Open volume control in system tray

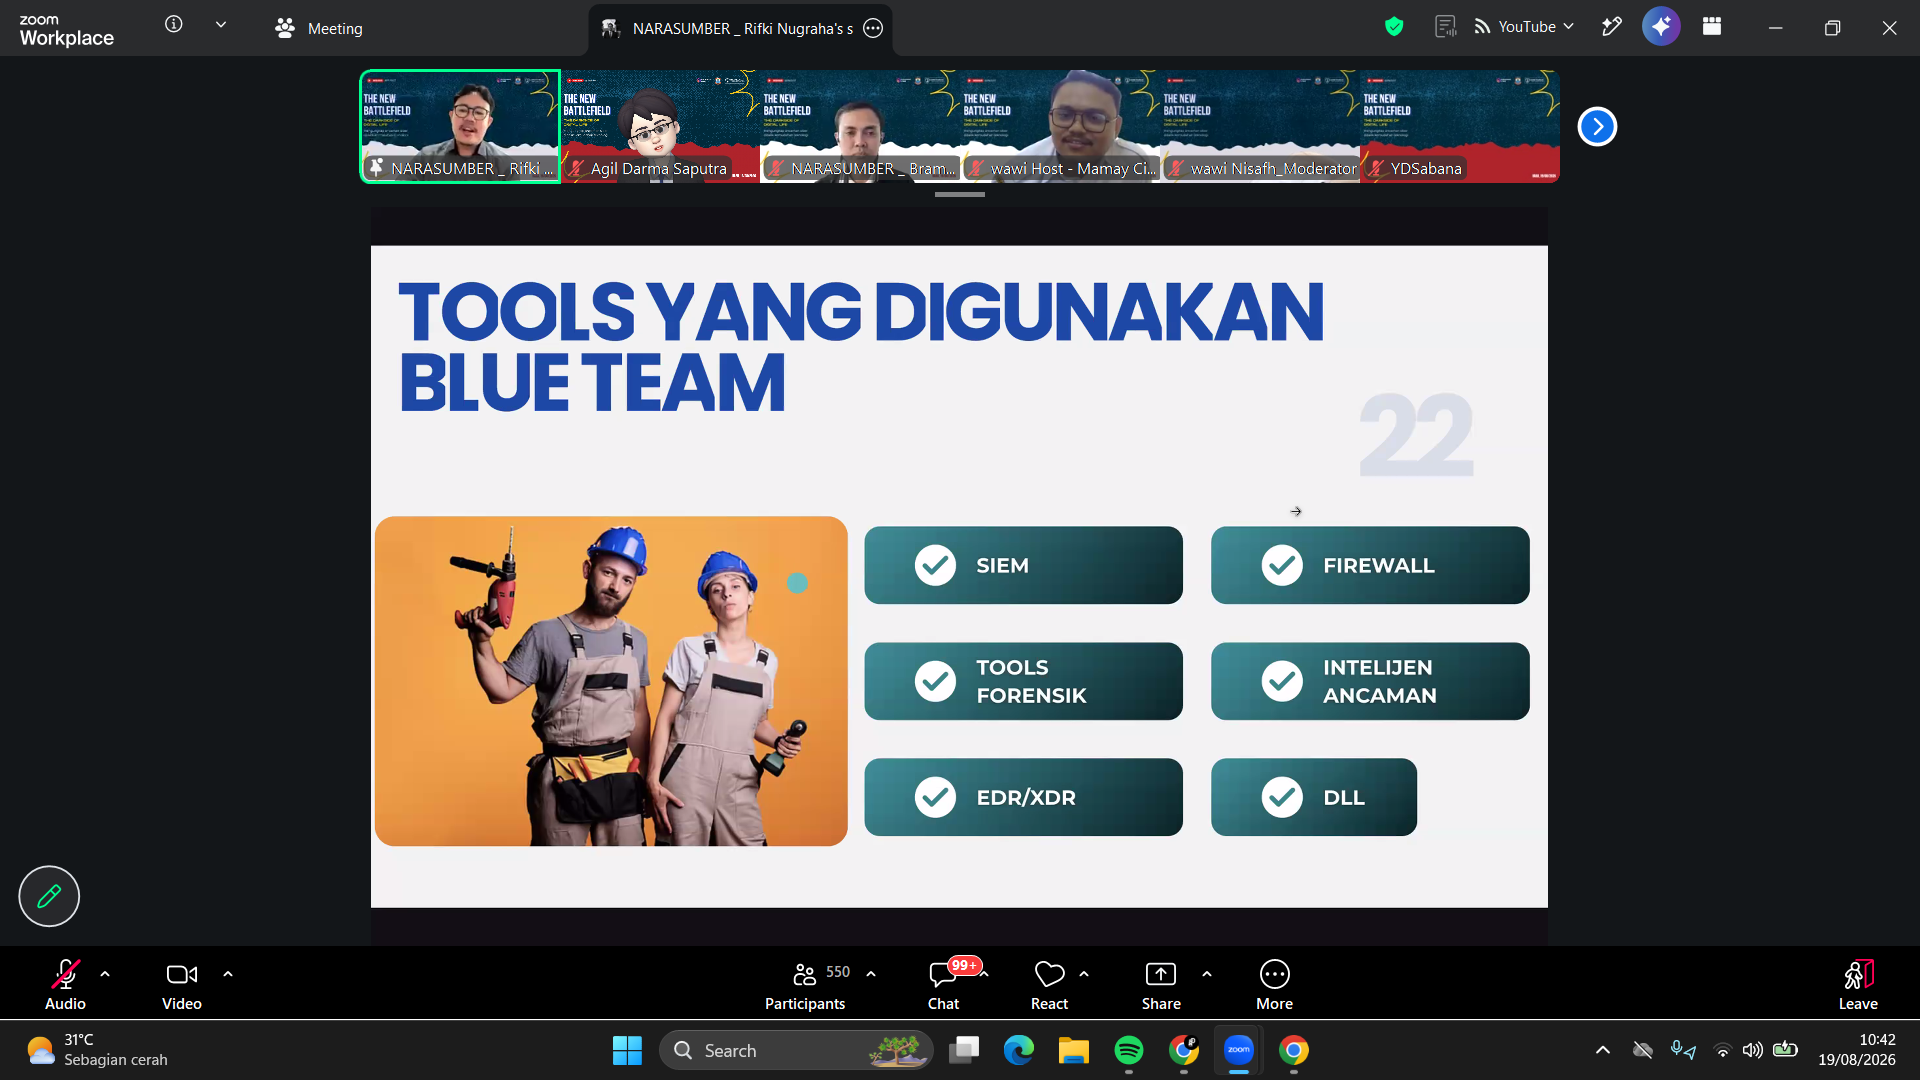click(x=1753, y=1050)
